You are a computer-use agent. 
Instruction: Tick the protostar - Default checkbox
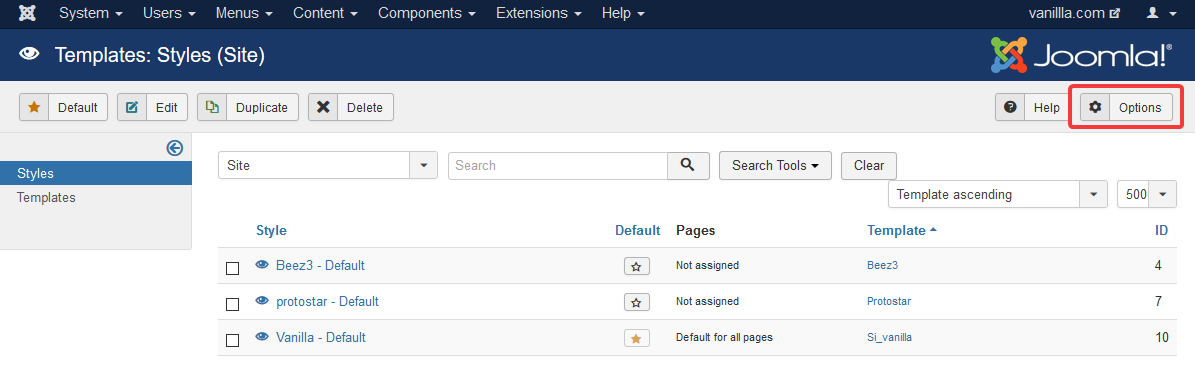coord(232,304)
